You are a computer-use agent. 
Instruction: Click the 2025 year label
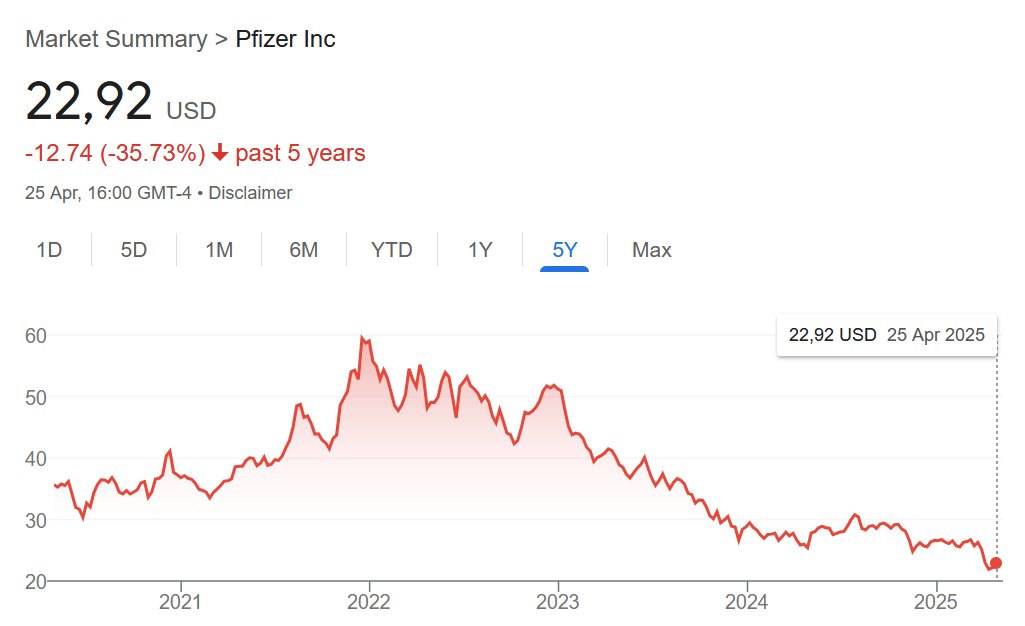pyautogui.click(x=935, y=602)
